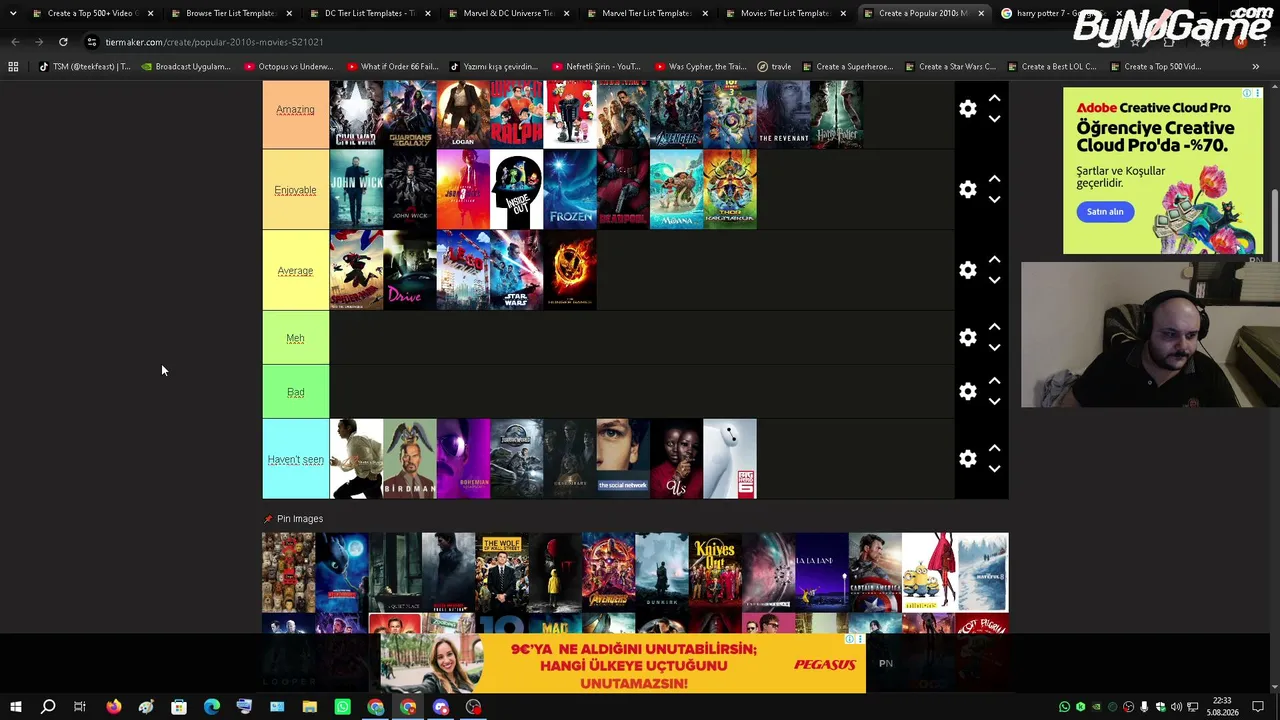
Task: Click the Meh tier label
Action: [295, 338]
